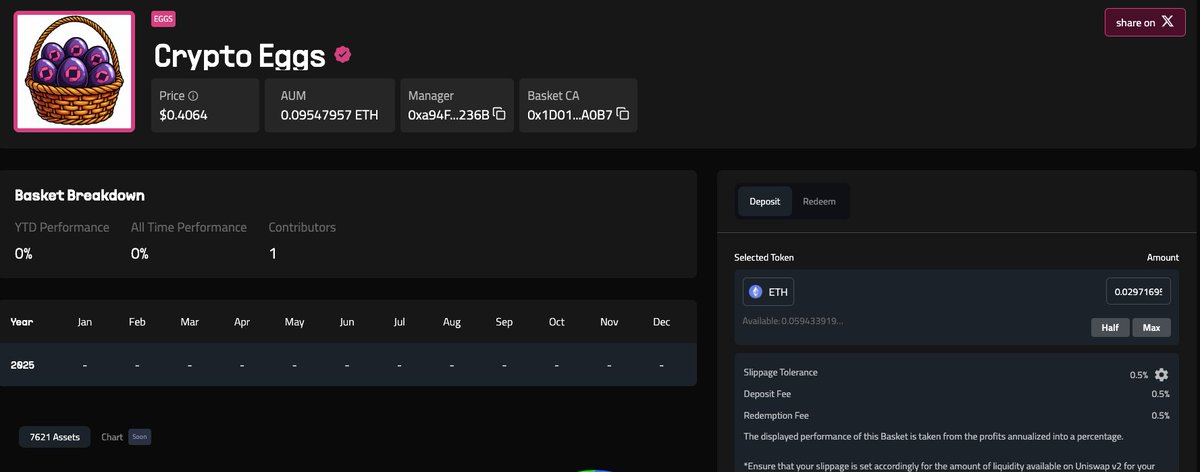The width and height of the screenshot is (1200, 472).
Task: Click the ETH token logo
Action: tap(756, 292)
